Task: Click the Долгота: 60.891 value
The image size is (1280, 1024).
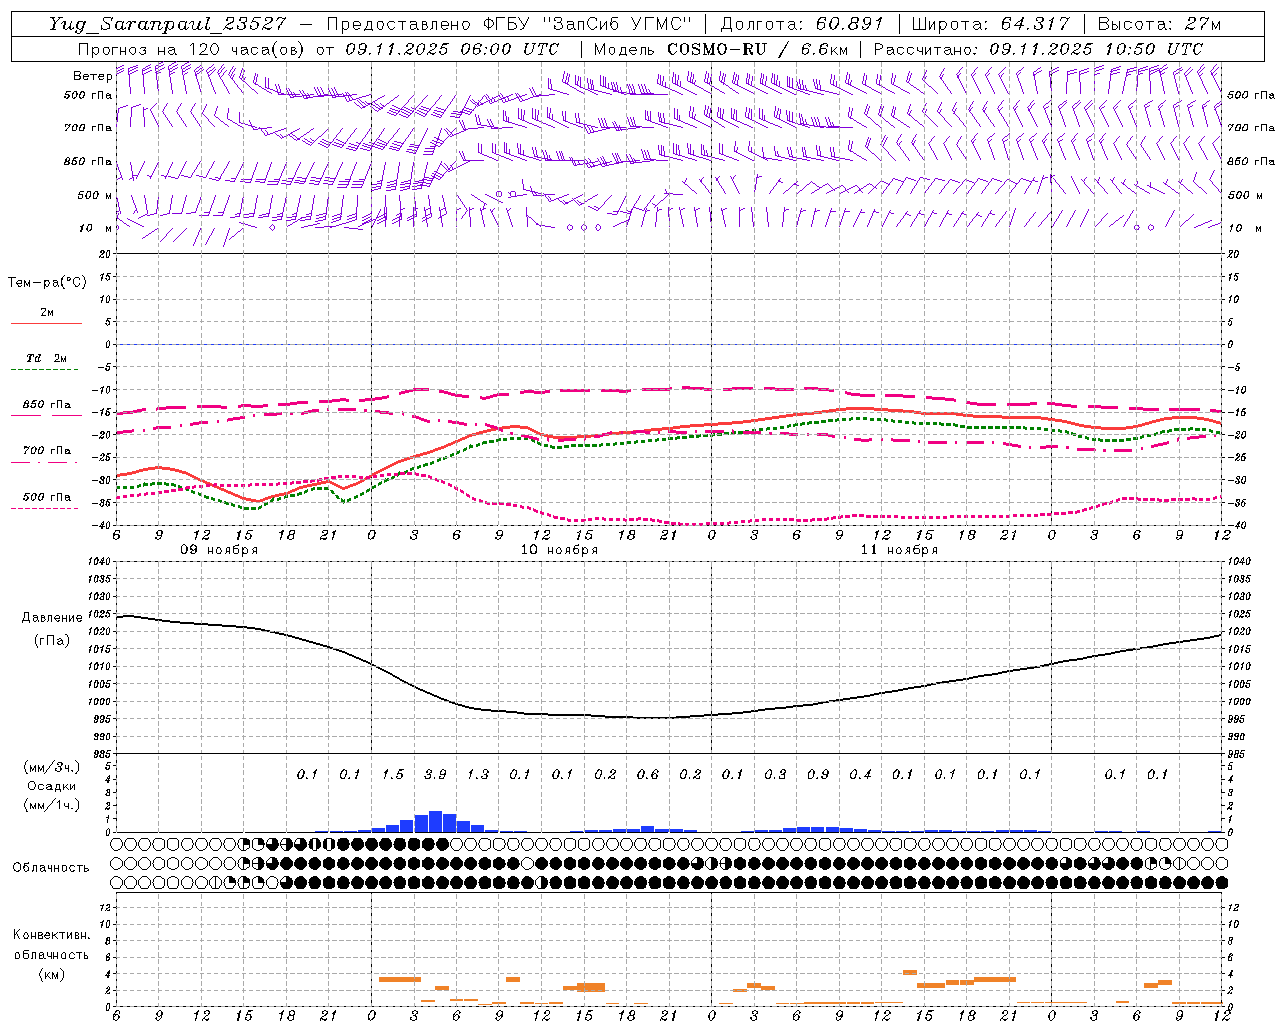Action: (802, 24)
